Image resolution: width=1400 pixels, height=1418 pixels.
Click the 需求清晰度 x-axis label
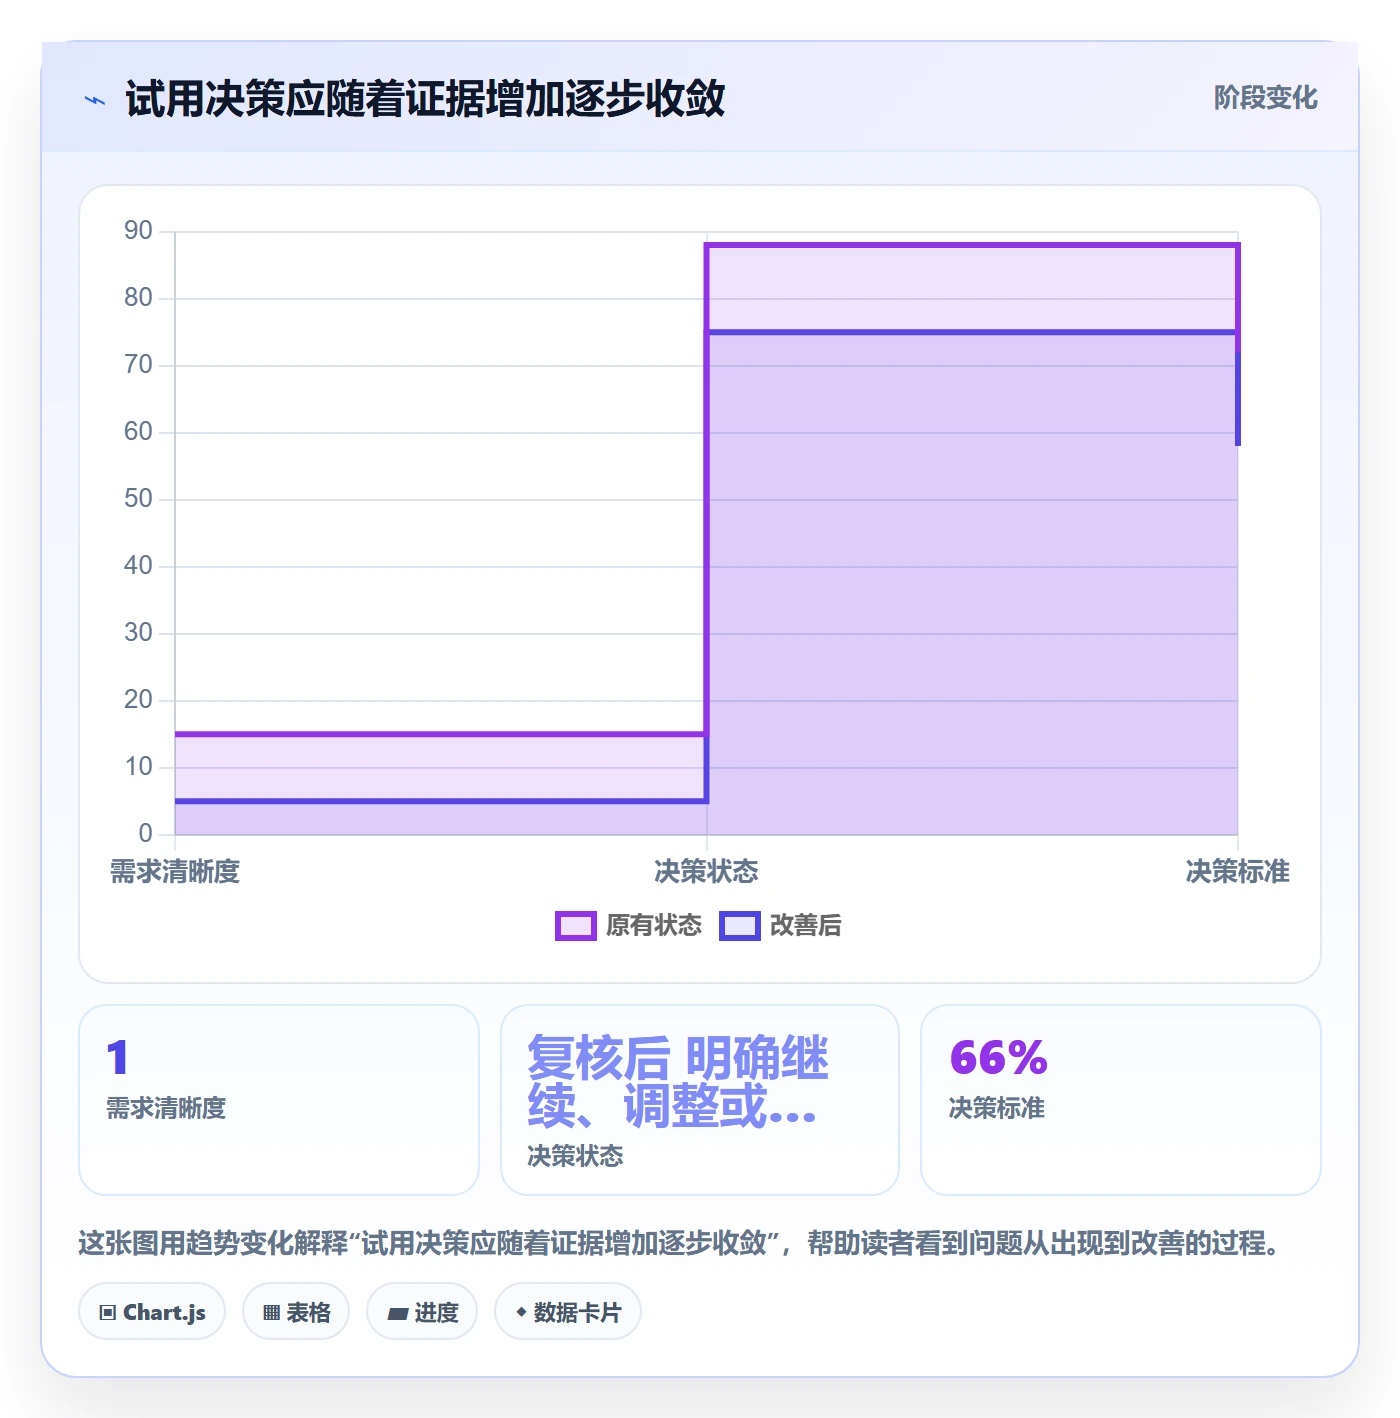[x=175, y=872]
